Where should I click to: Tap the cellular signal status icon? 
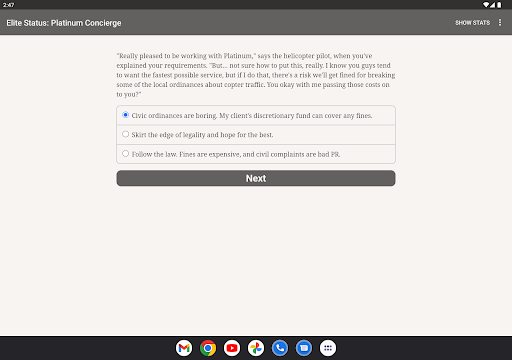pos(493,5)
